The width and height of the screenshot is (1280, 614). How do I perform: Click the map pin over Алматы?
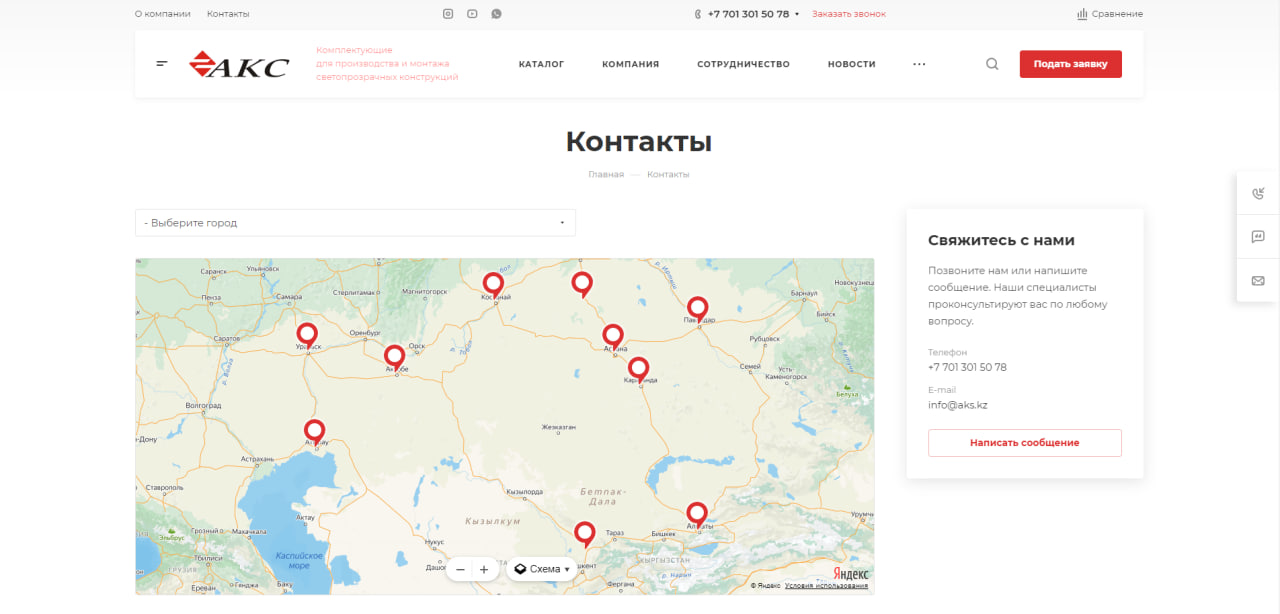697,512
